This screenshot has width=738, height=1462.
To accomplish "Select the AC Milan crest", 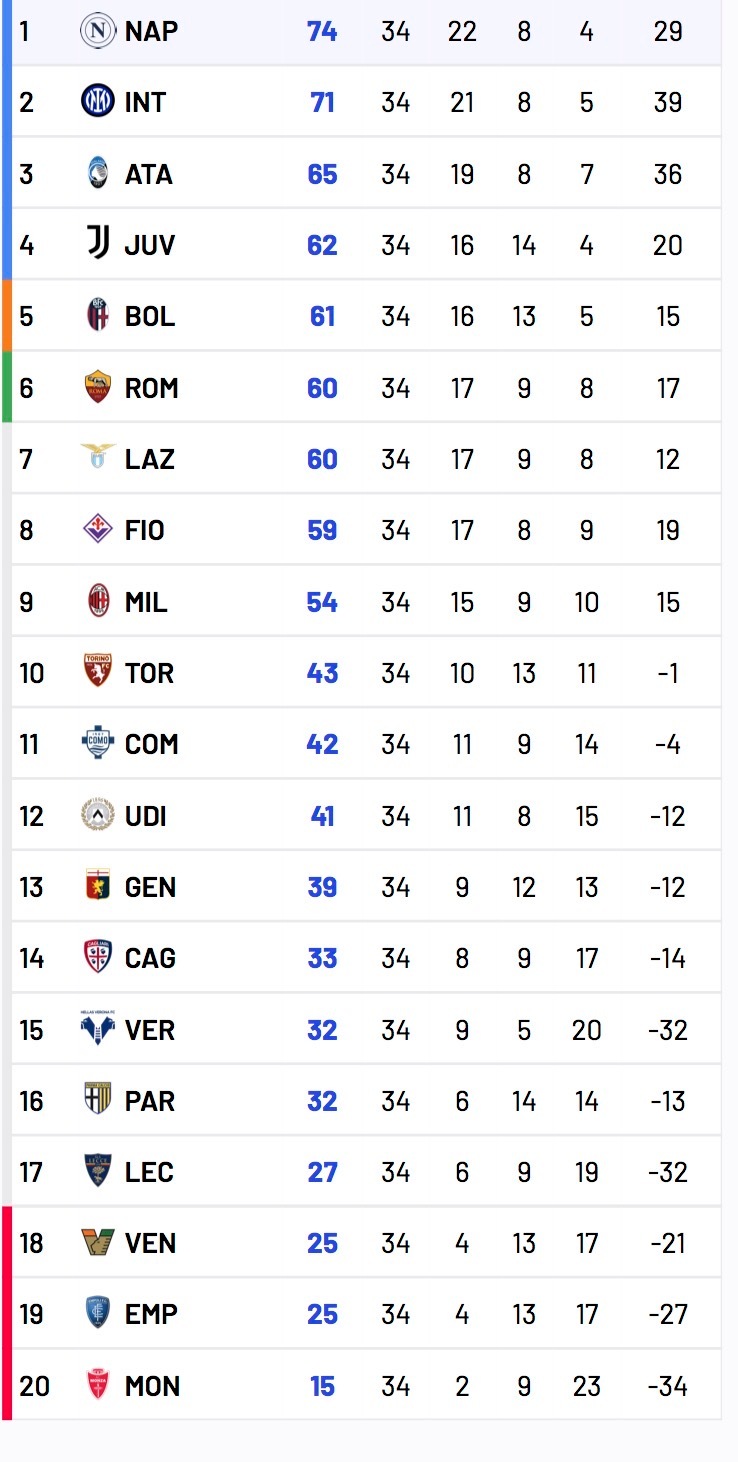I will point(98,601).
